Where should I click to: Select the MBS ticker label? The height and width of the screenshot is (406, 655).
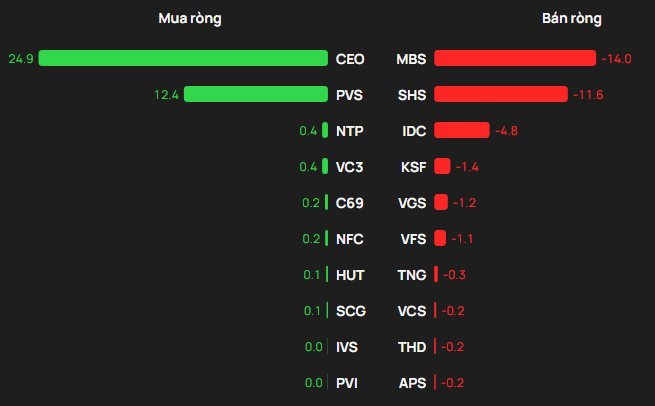click(x=411, y=59)
